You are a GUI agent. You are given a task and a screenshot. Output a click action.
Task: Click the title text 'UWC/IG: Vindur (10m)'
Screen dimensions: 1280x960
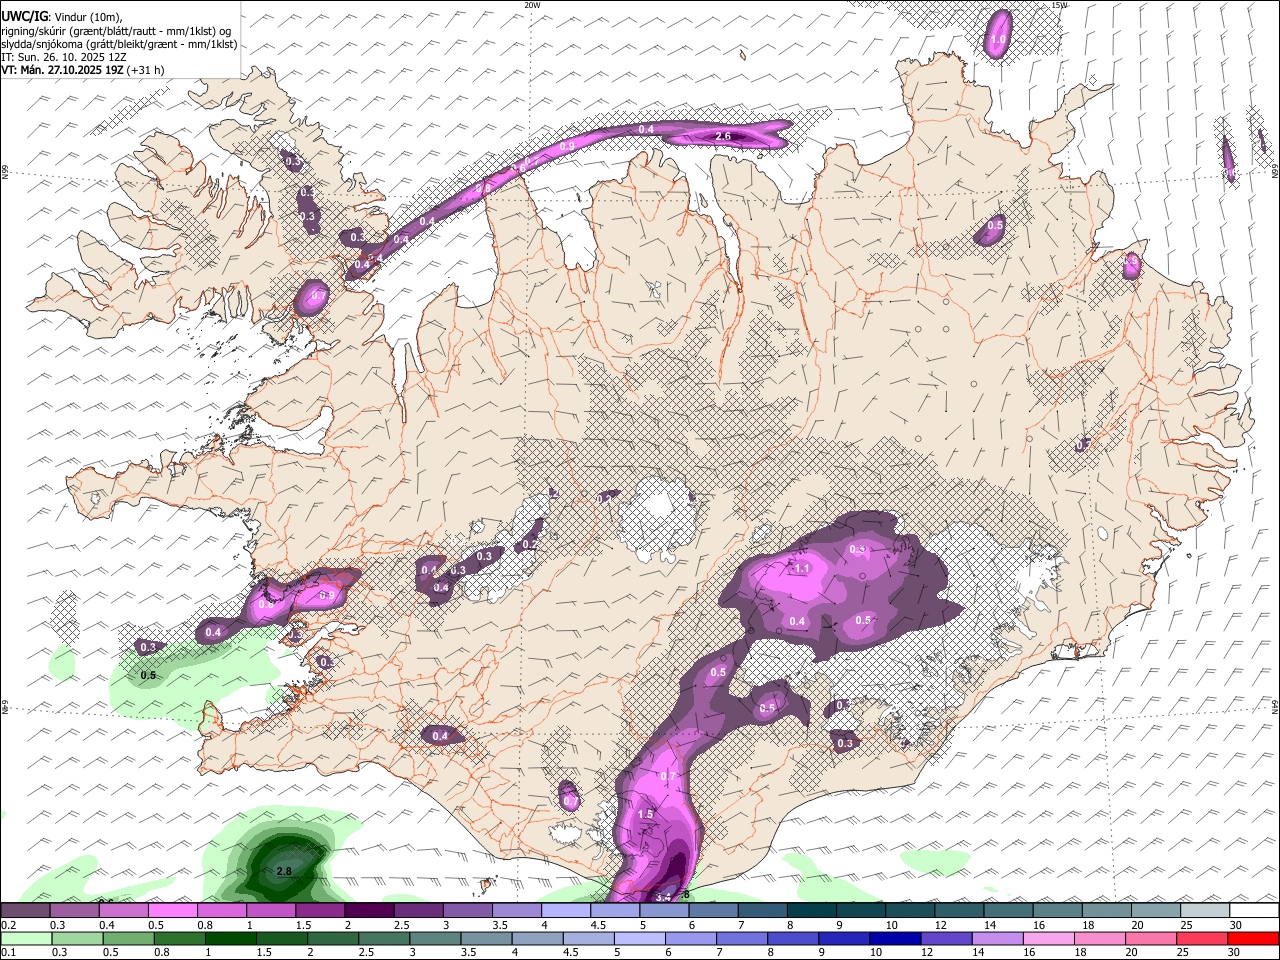61,17
